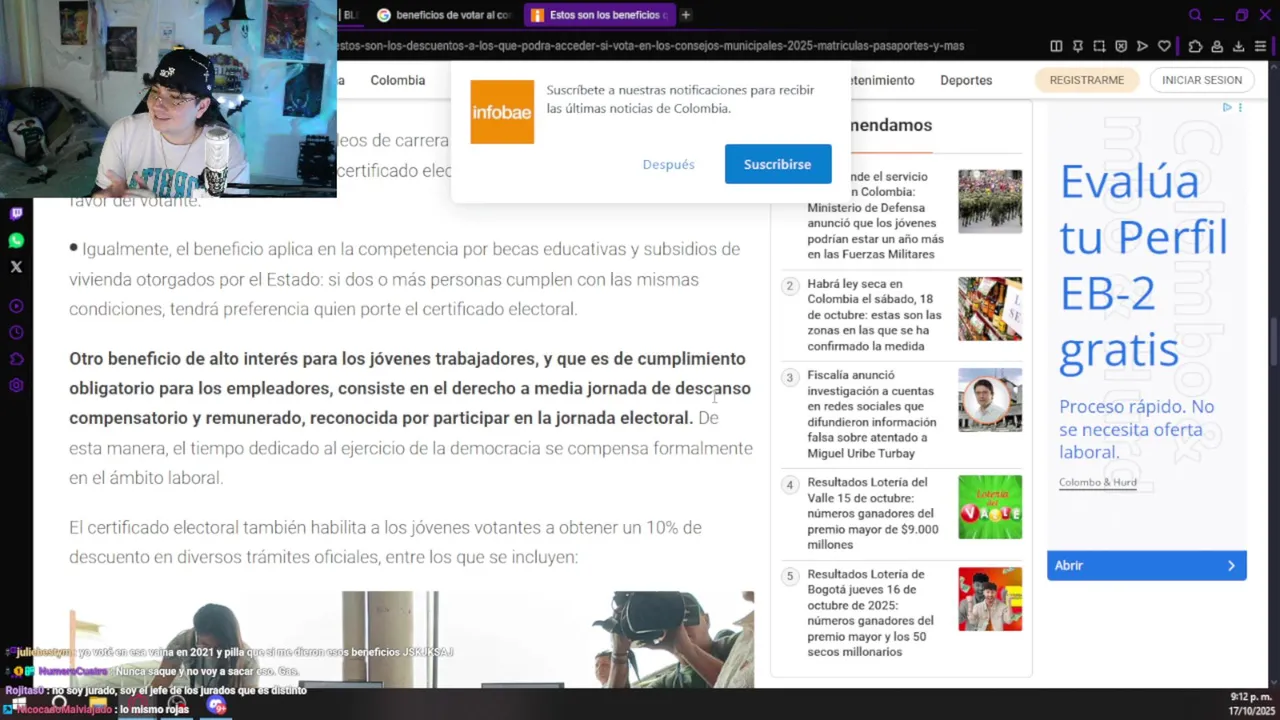The width and height of the screenshot is (1280, 720).
Task: Click the Lotería del Valle thumbnail
Action: [990, 507]
